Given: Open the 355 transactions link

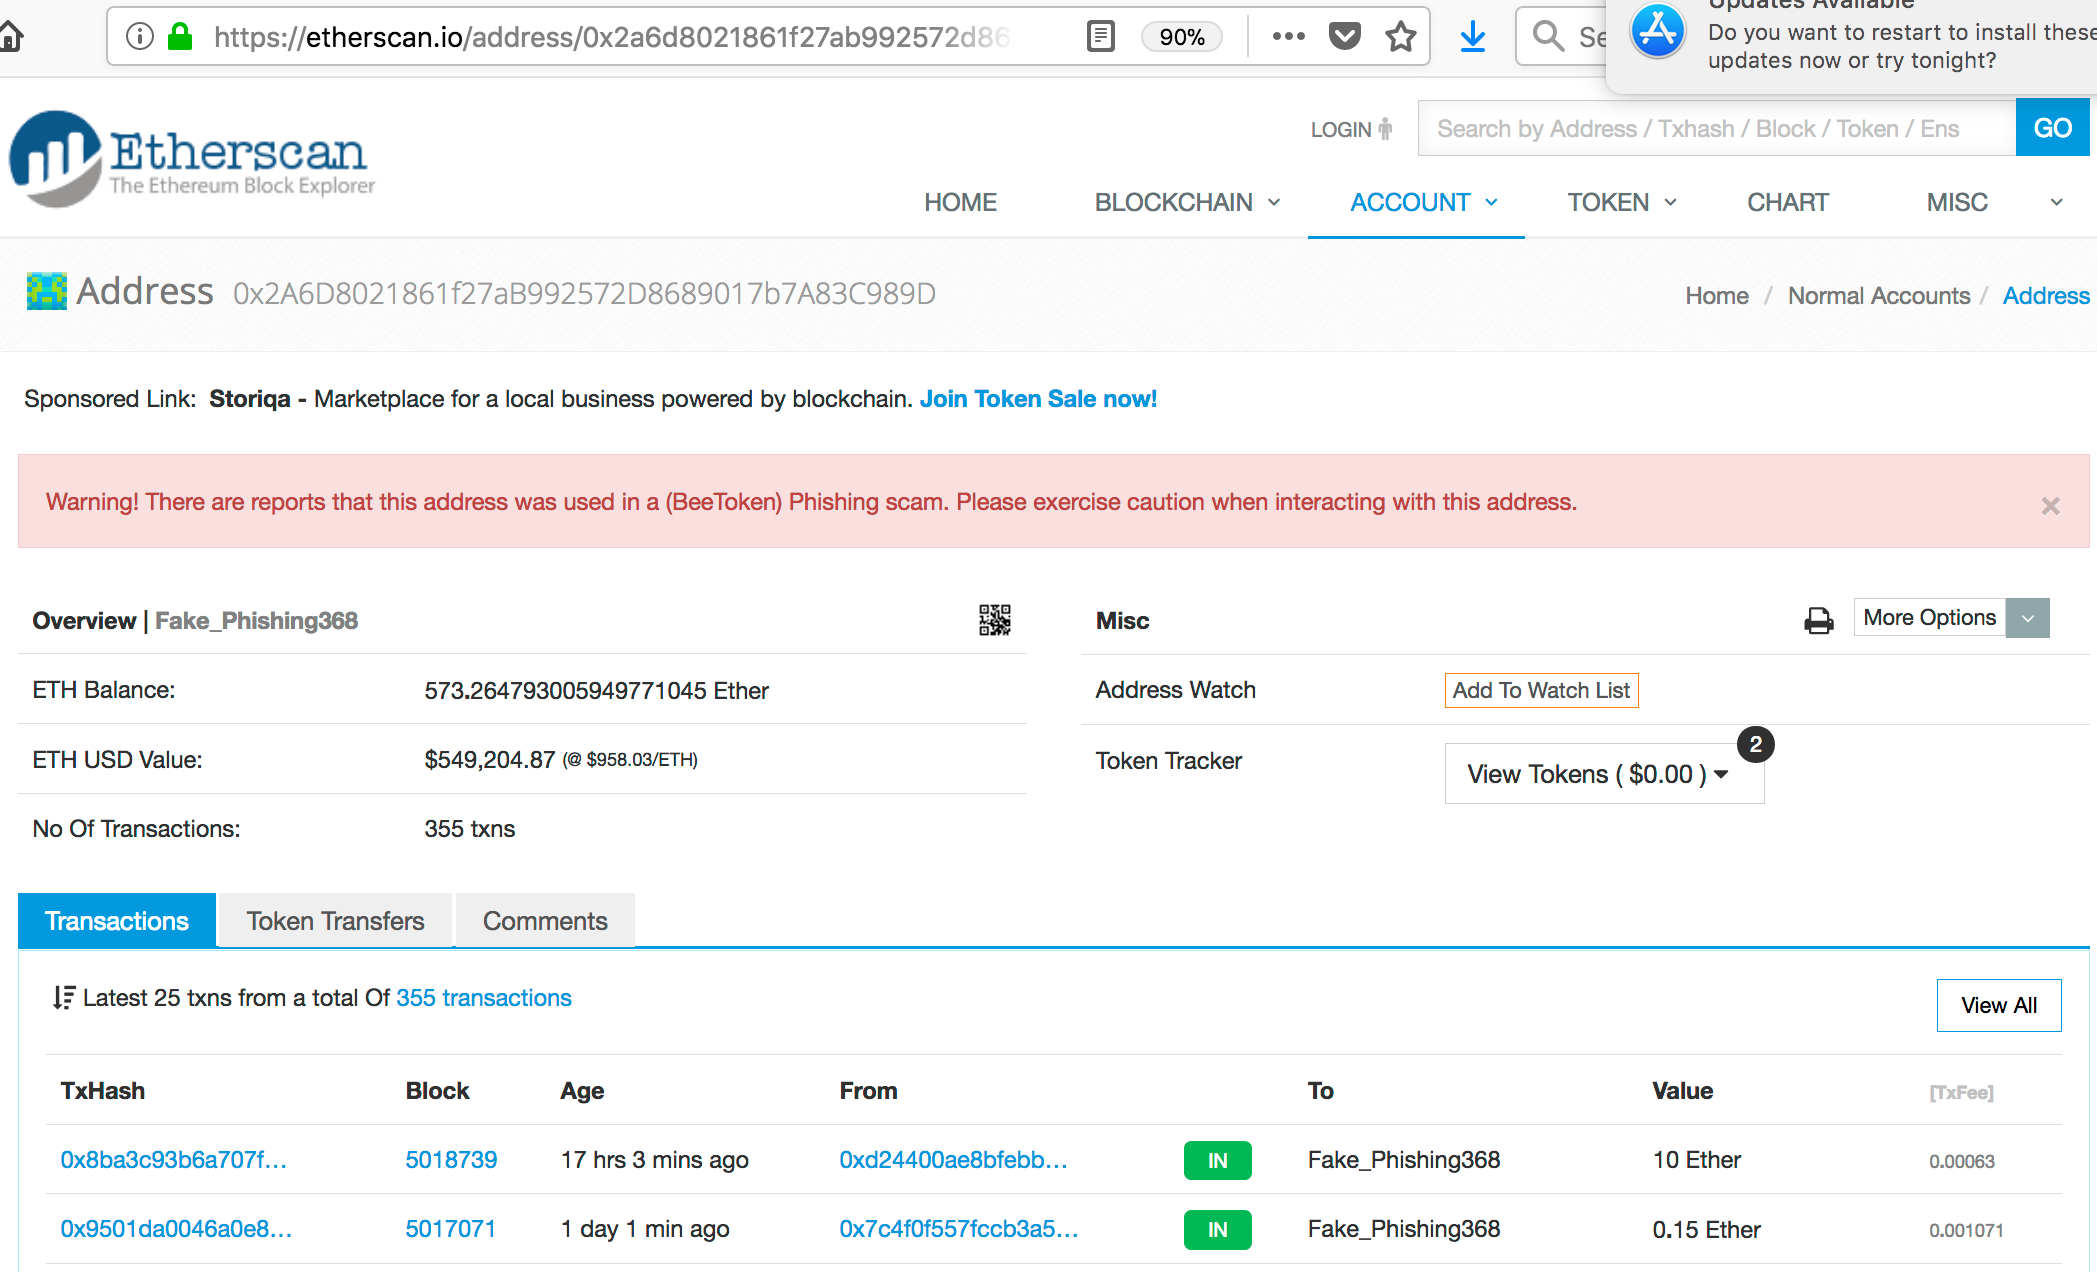Looking at the screenshot, I should click(484, 998).
